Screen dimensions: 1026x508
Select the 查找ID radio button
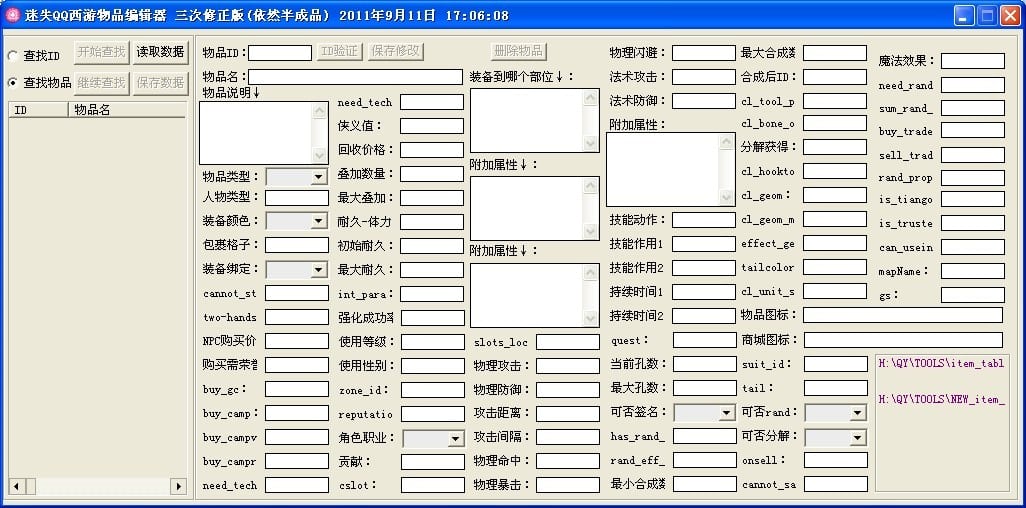pos(13,55)
